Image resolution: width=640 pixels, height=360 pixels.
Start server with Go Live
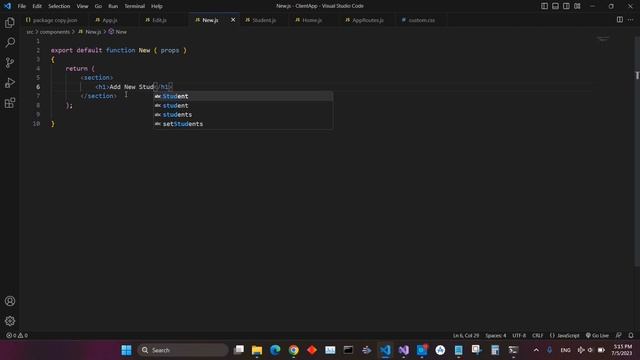click(x=597, y=336)
